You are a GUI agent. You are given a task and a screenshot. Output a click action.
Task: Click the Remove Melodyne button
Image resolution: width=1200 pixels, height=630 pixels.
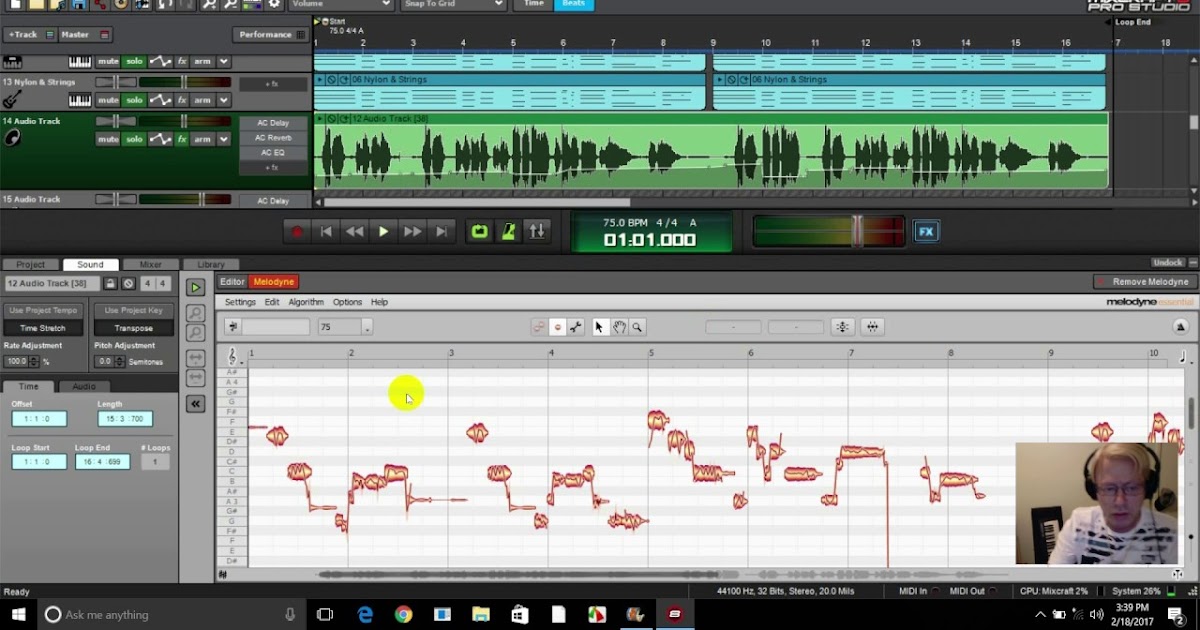pos(1144,282)
